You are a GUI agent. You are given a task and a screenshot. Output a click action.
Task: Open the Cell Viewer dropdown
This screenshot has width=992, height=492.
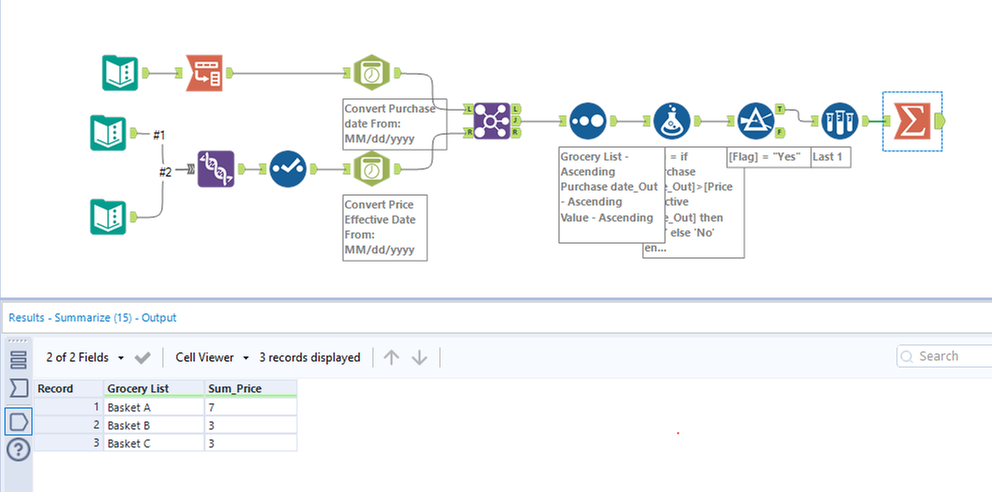(x=213, y=357)
